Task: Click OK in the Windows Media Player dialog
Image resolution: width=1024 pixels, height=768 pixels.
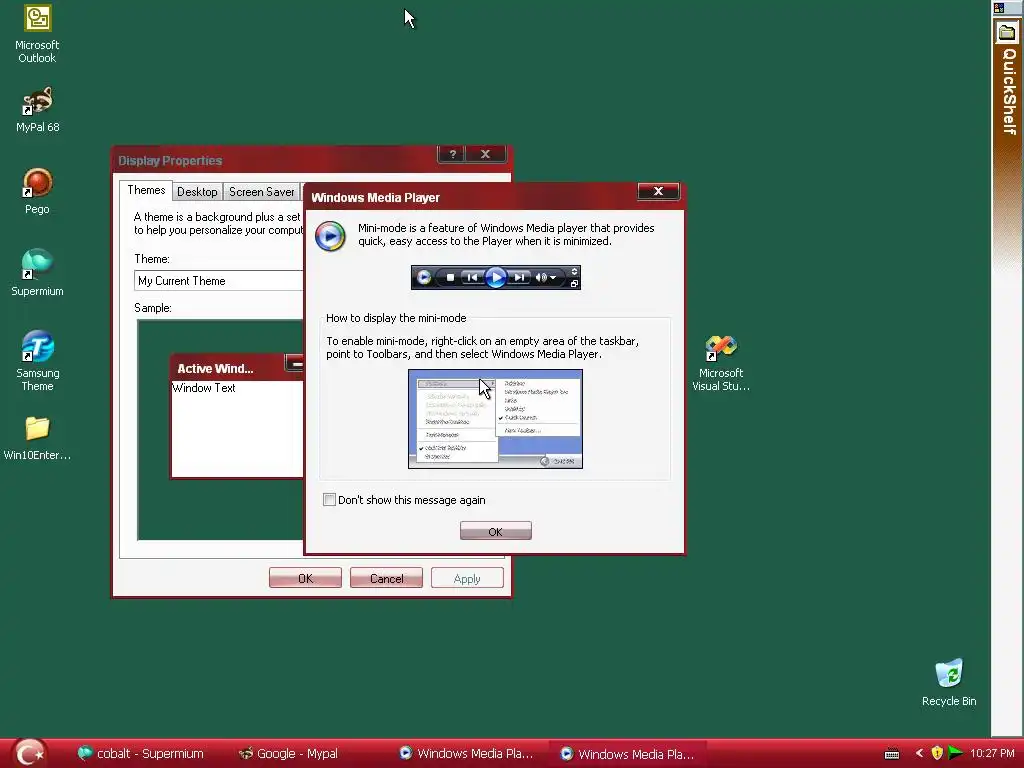Action: [x=496, y=532]
